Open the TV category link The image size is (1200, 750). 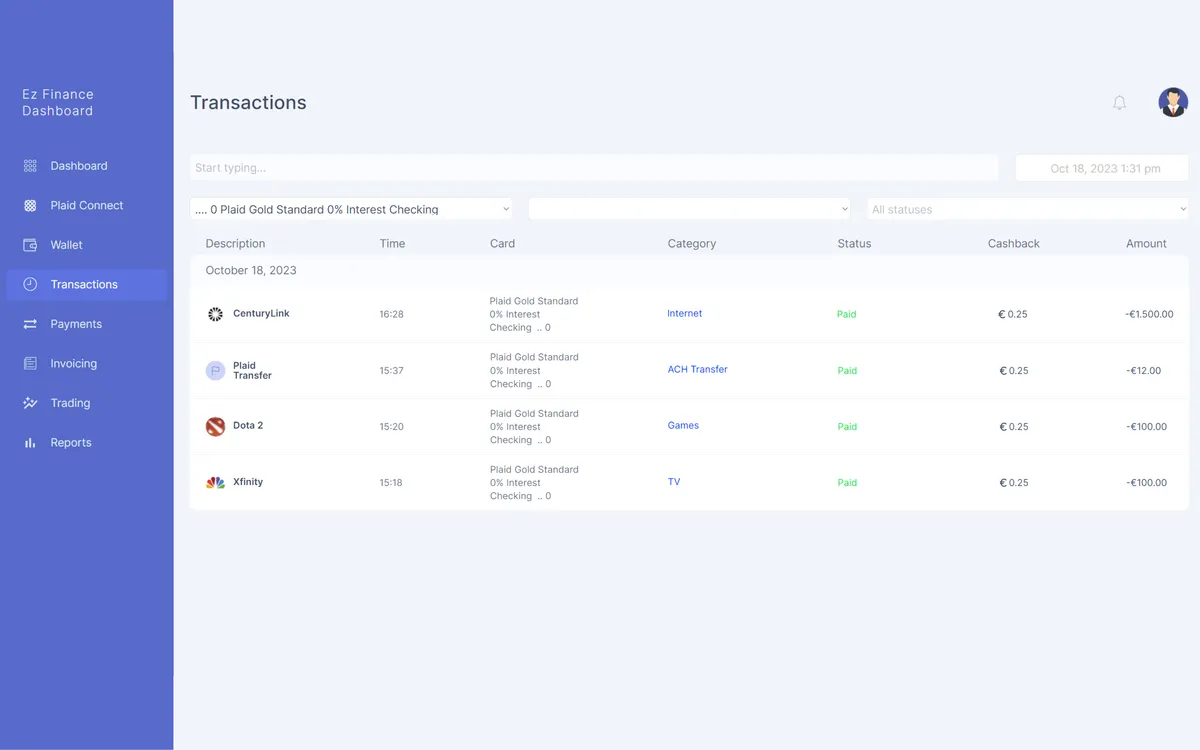click(x=674, y=481)
